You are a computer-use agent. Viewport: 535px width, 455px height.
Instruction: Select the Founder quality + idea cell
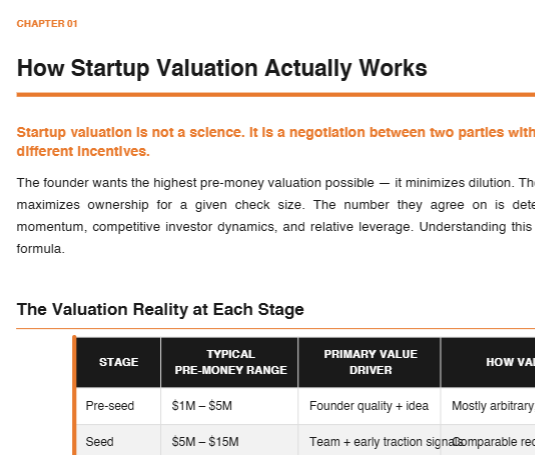click(370, 406)
